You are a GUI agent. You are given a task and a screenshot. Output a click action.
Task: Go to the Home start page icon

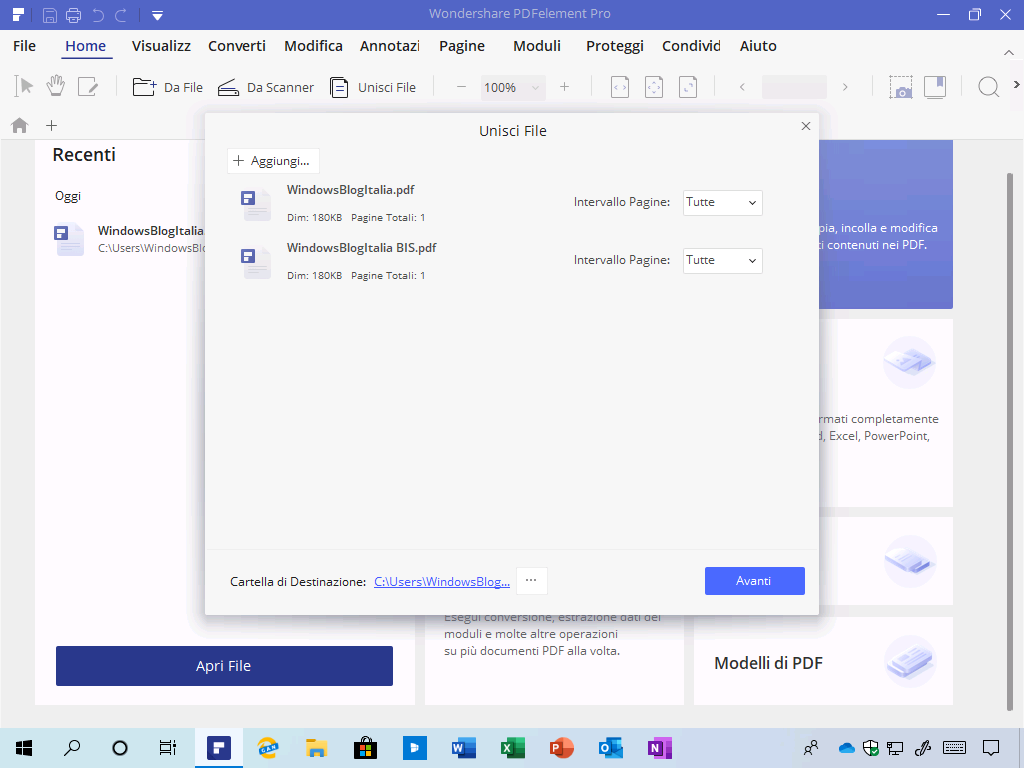[x=20, y=125]
